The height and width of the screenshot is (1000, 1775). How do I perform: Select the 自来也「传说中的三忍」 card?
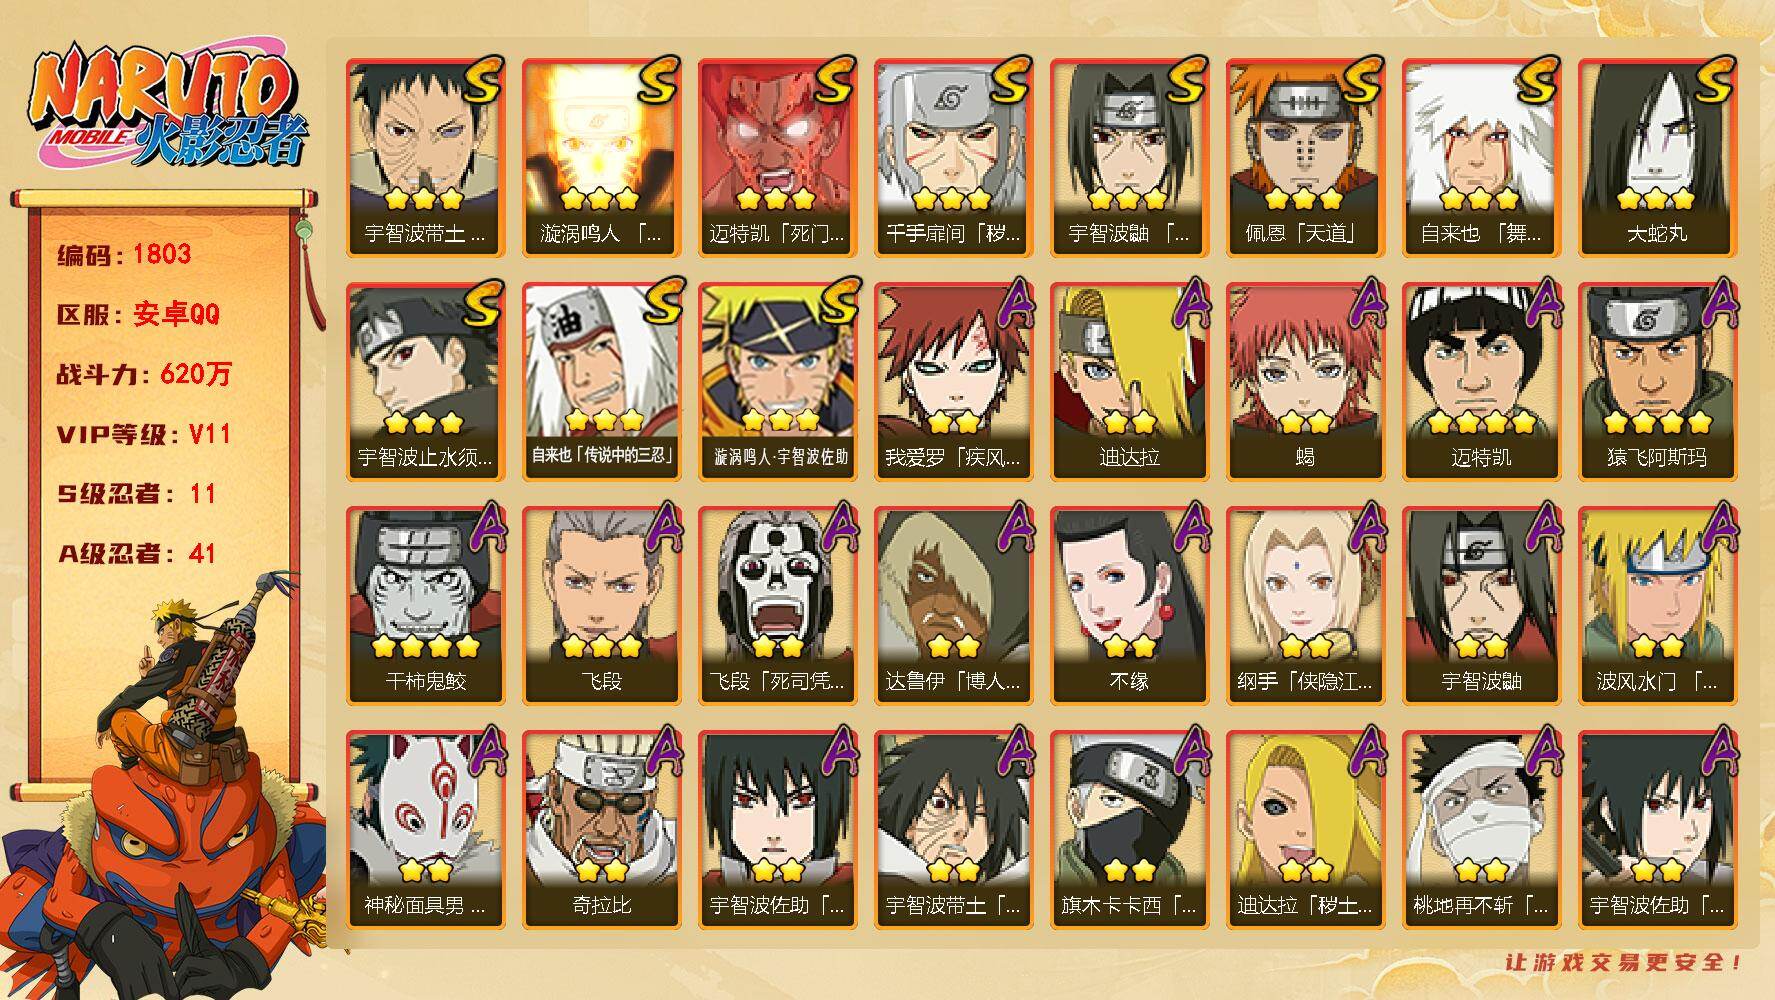click(601, 381)
